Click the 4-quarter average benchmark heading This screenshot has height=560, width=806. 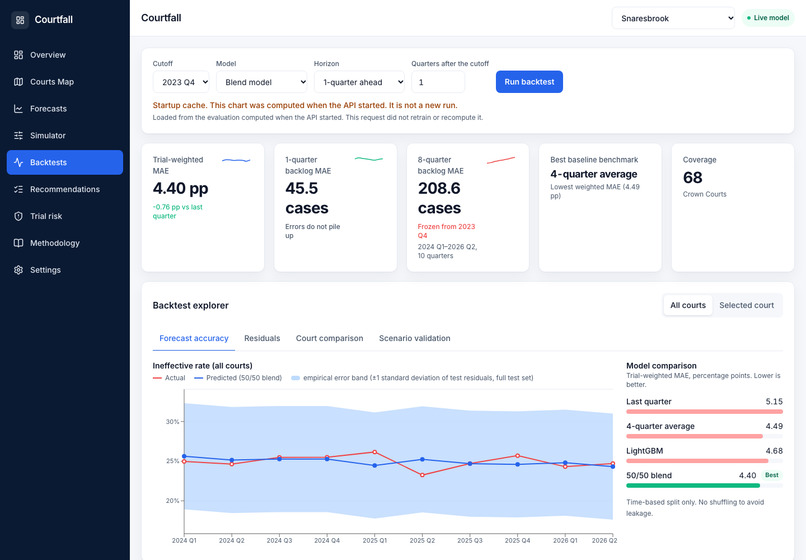point(594,174)
